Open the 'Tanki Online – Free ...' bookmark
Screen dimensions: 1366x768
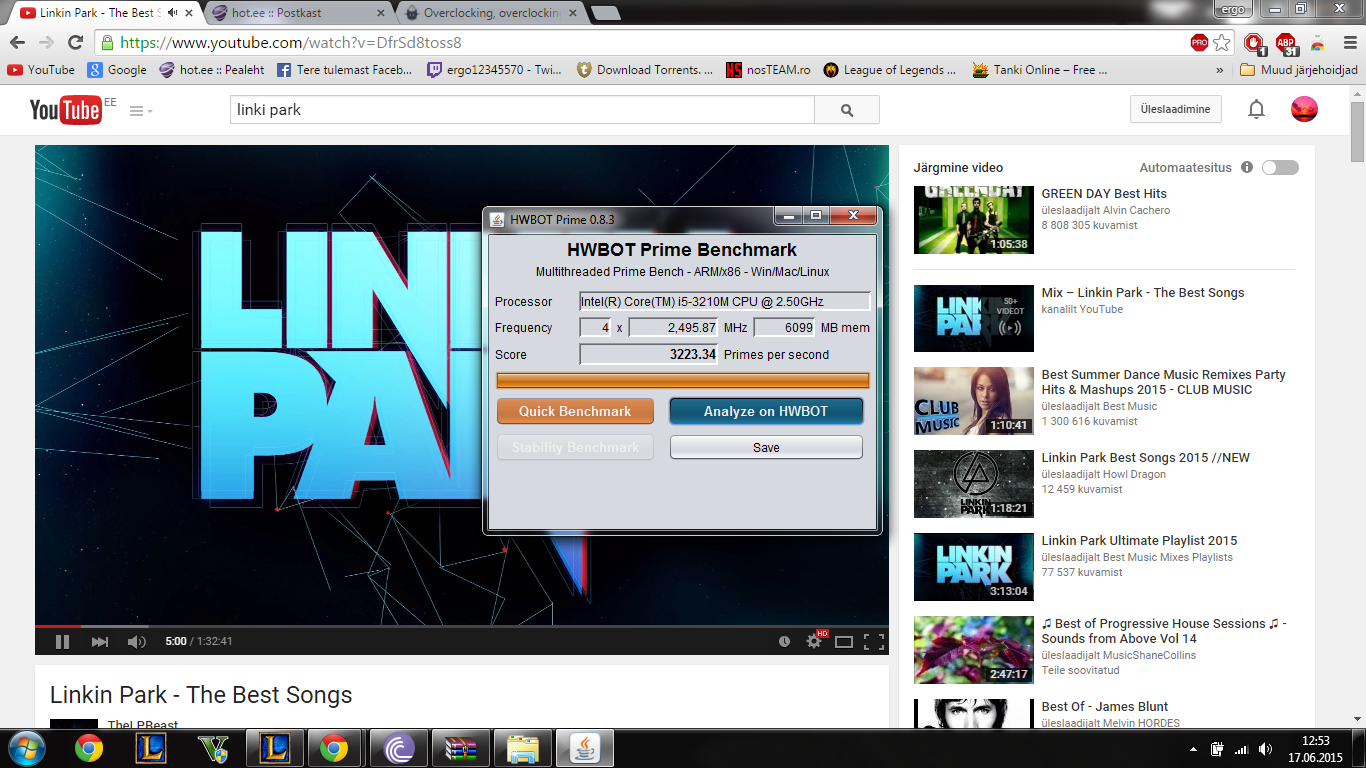[x=1040, y=70]
